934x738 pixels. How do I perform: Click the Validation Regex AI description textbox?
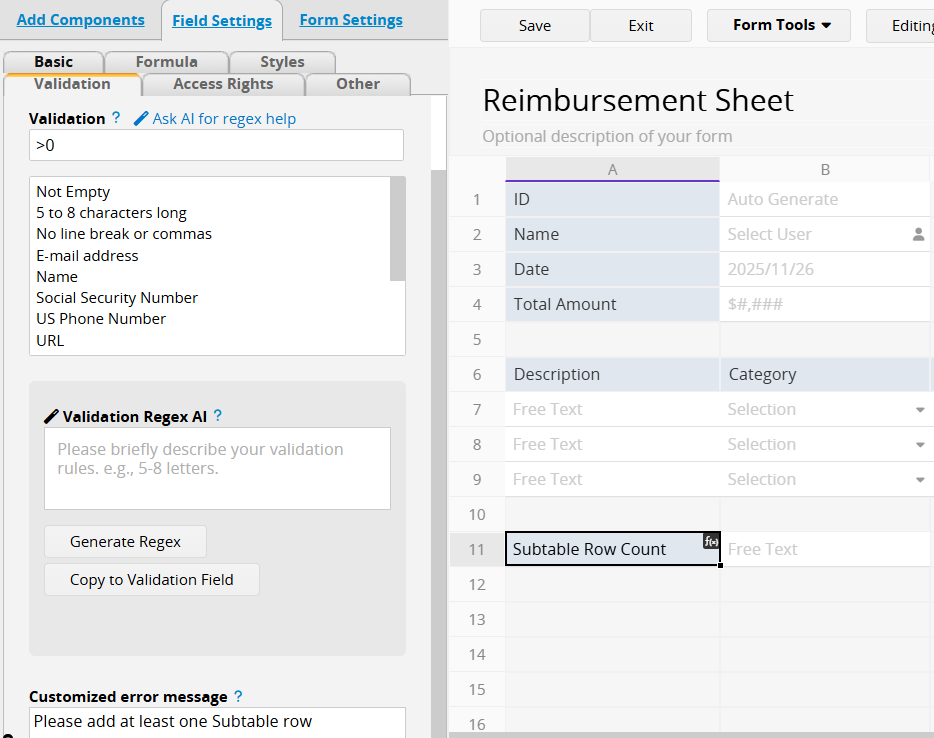coord(217,469)
